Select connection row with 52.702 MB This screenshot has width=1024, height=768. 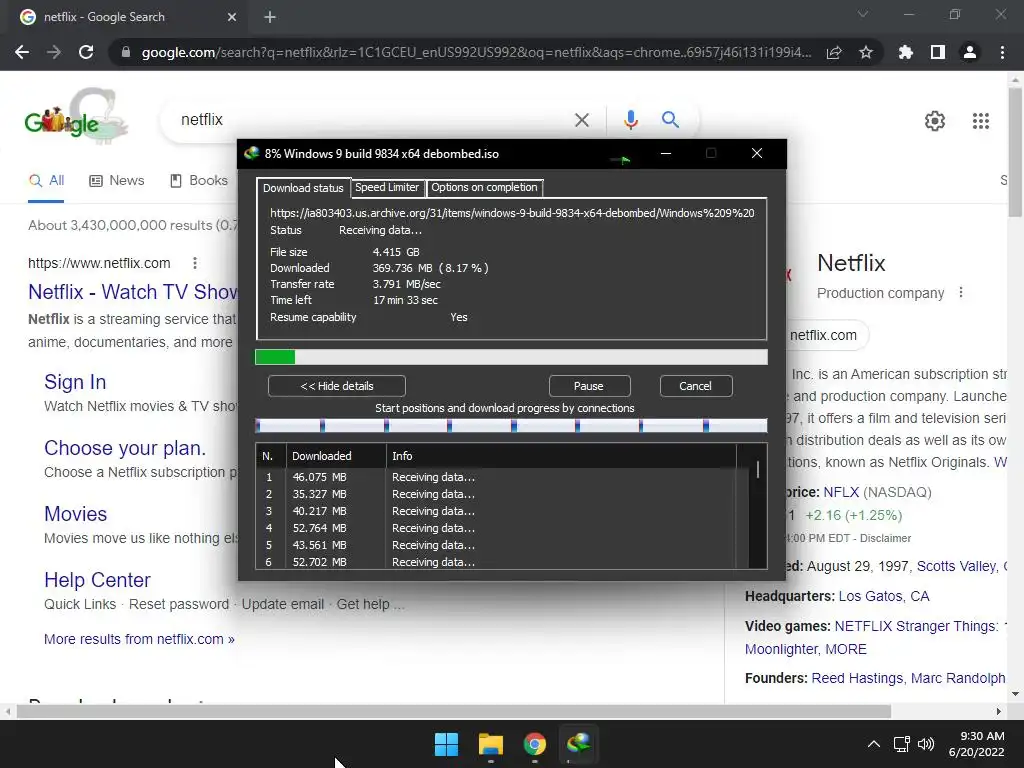[x=496, y=562]
